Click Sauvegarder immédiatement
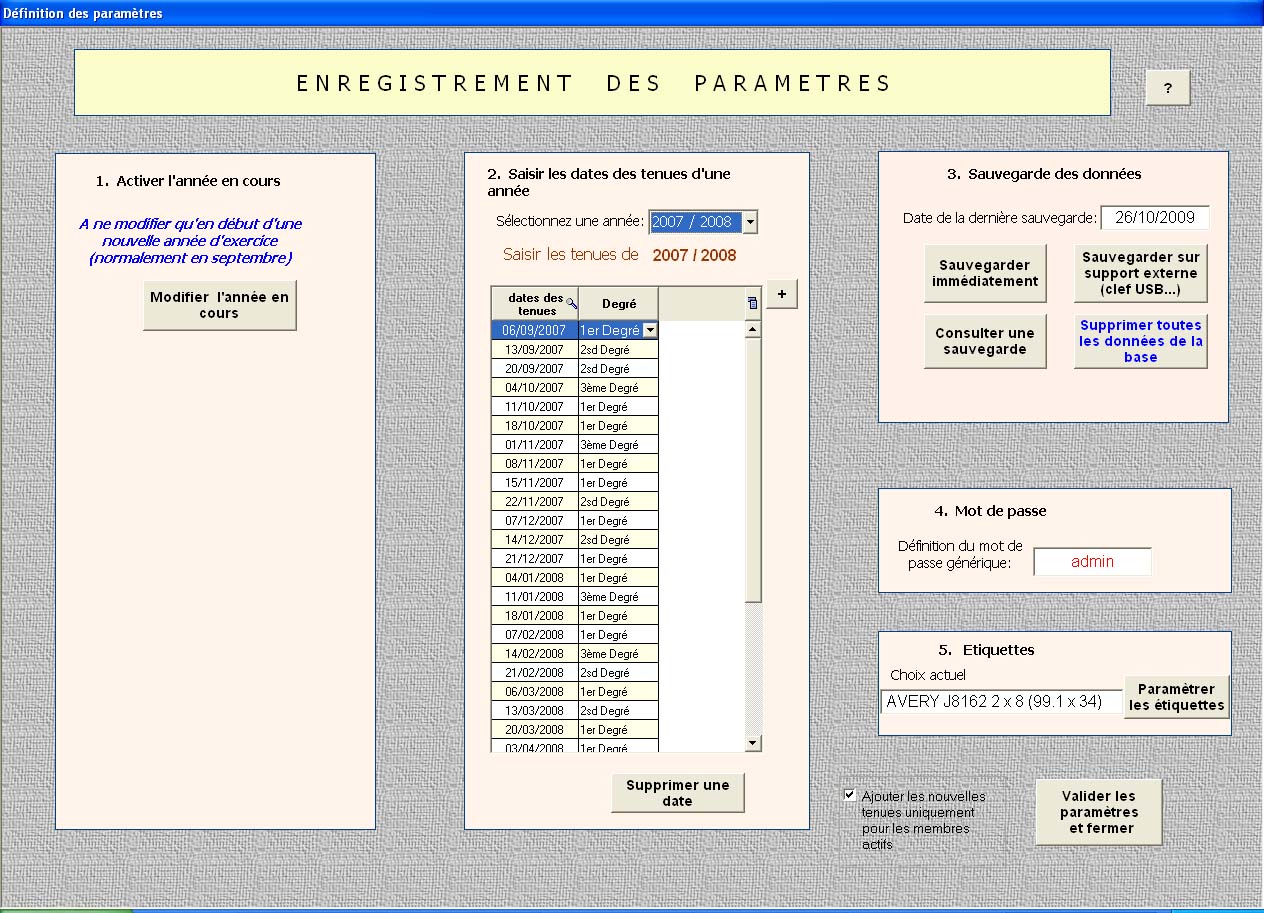The height and width of the screenshot is (913, 1264). point(985,273)
